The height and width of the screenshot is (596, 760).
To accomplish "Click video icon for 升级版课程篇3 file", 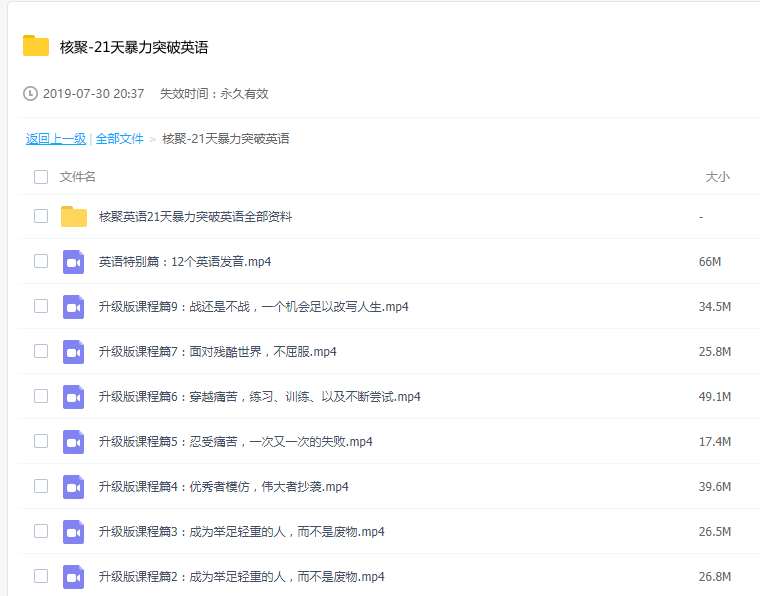I will coord(74,532).
